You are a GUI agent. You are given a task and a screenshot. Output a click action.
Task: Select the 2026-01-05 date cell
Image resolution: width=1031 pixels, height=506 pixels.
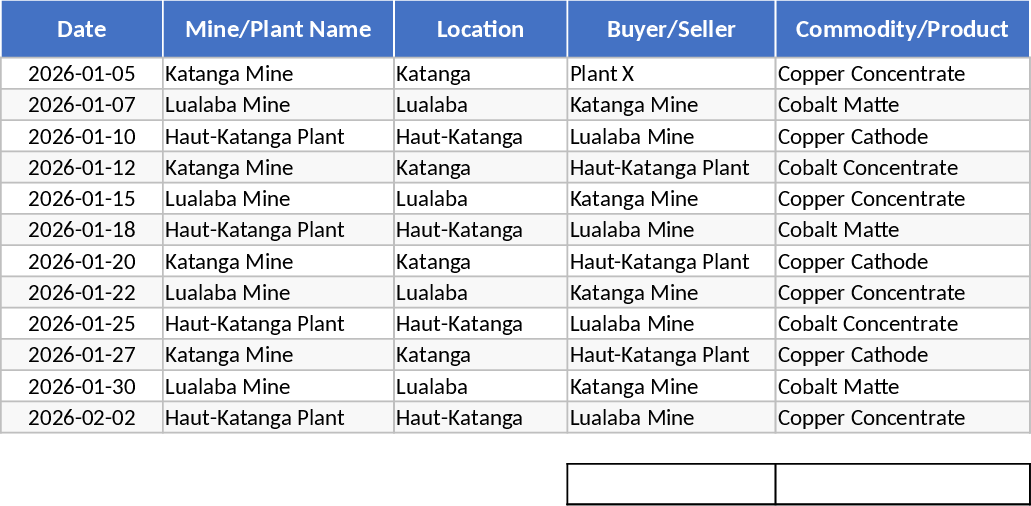pyautogui.click(x=82, y=74)
